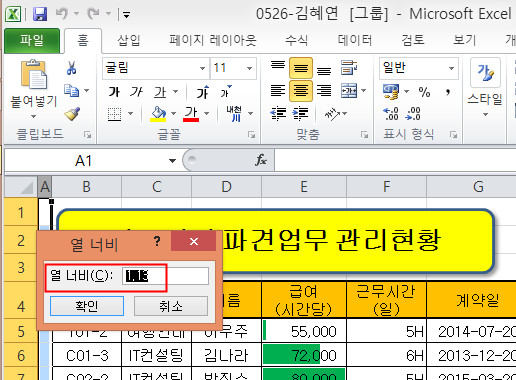Click the fx insert function button
This screenshot has width=516, height=380.
[x=261, y=160]
